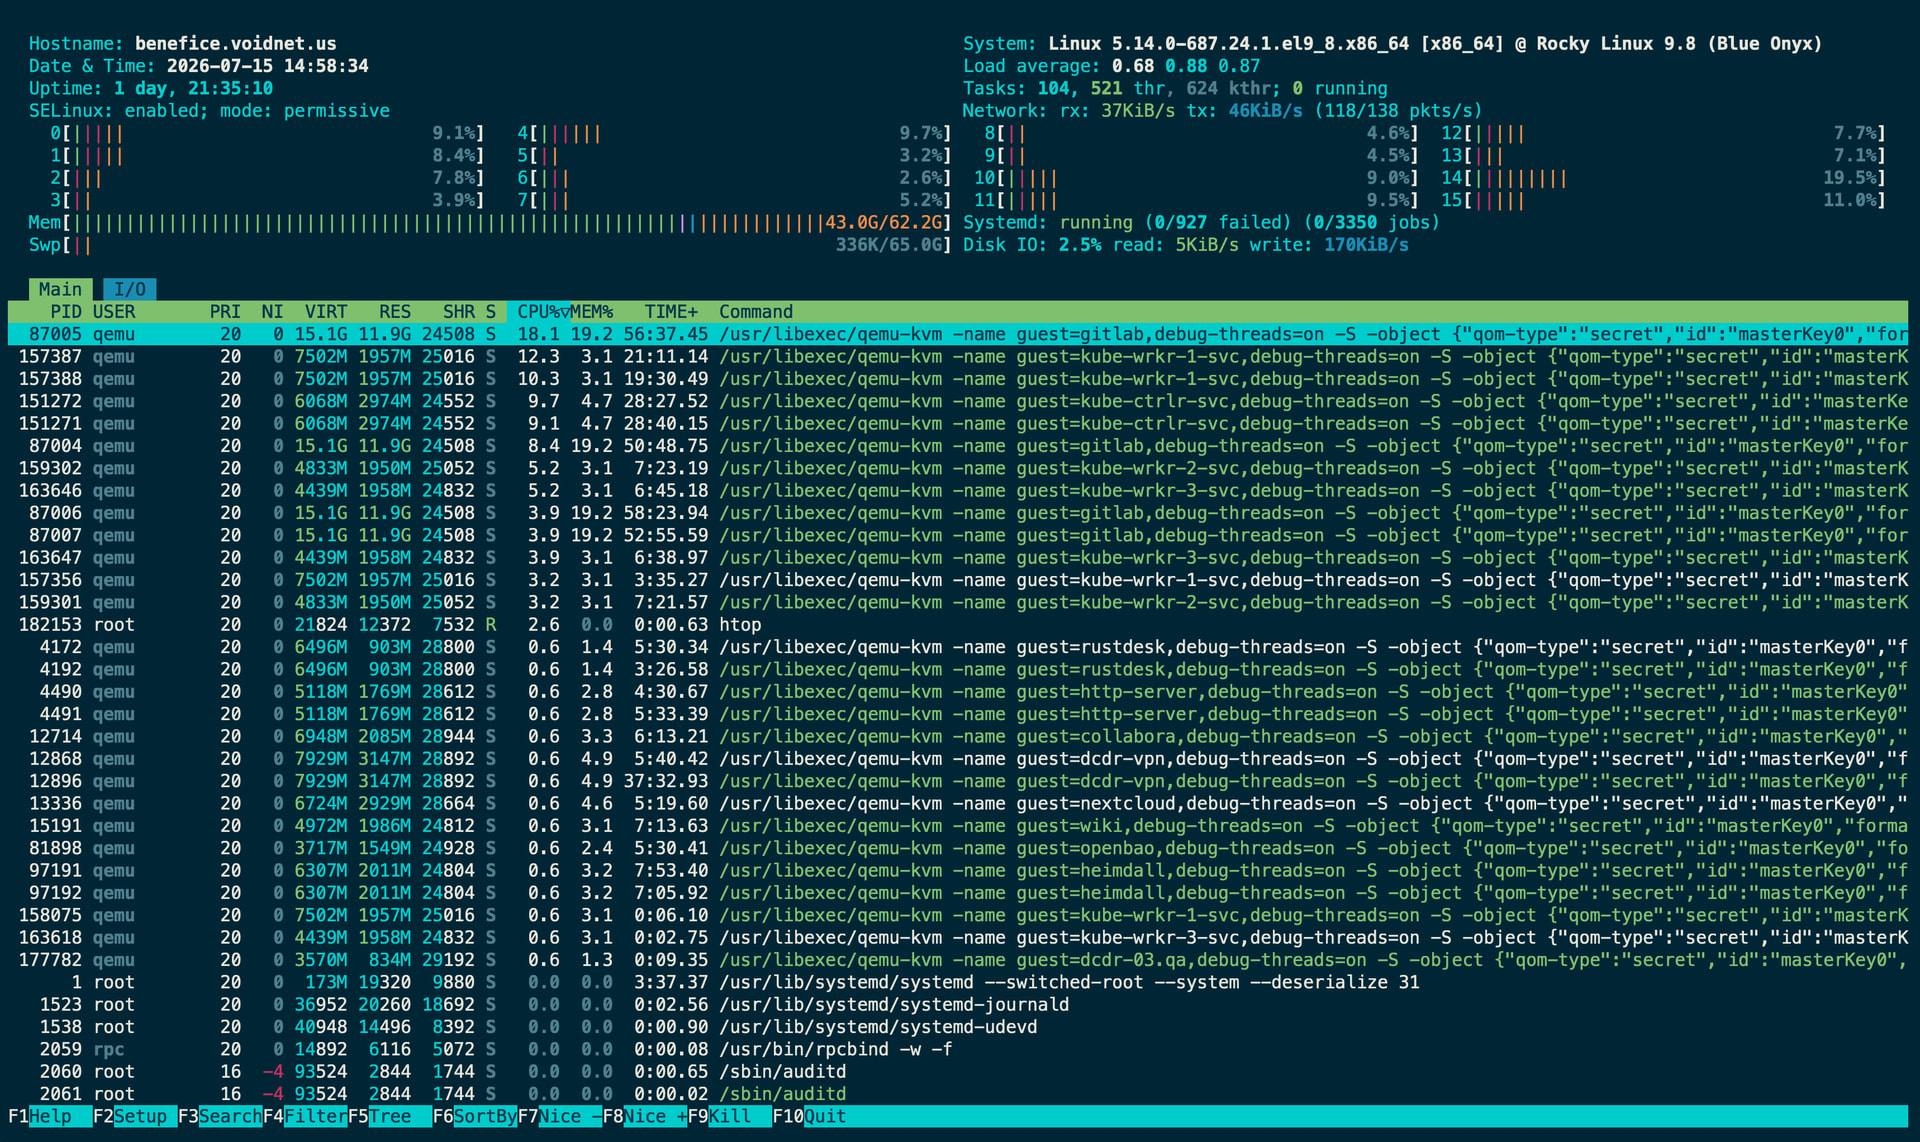Click F10 Quit button
Image resolution: width=1920 pixels, height=1142 pixels.
pyautogui.click(x=810, y=1116)
